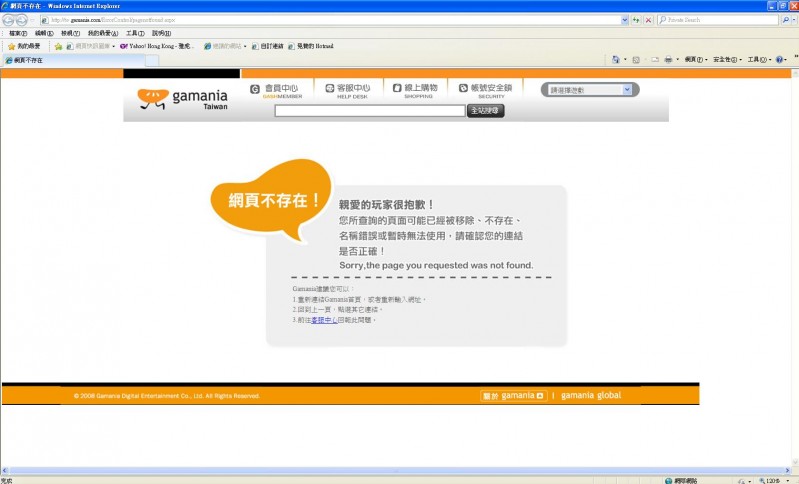Click the magnifier search button

coord(786,20)
